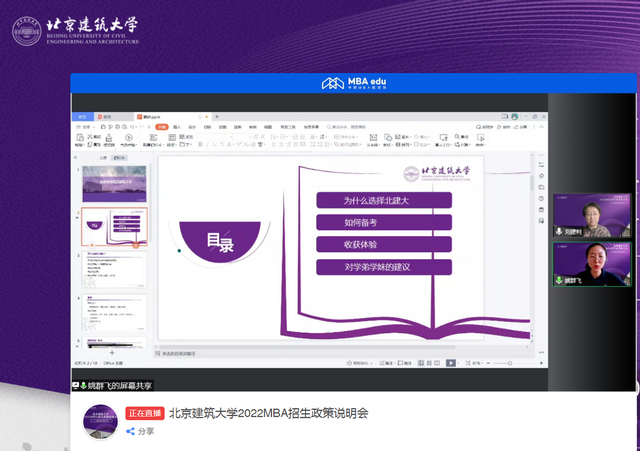Click the cut scissors icon
The image size is (640, 451).
[90, 136]
